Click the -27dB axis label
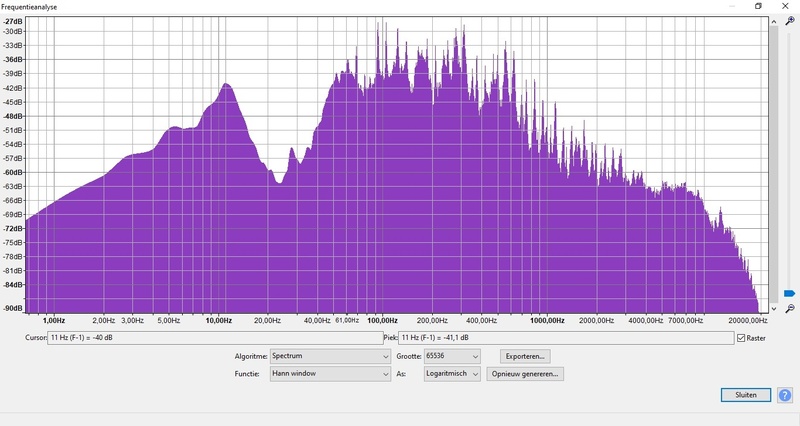Screen dimensions: 800x426 point(13,21)
